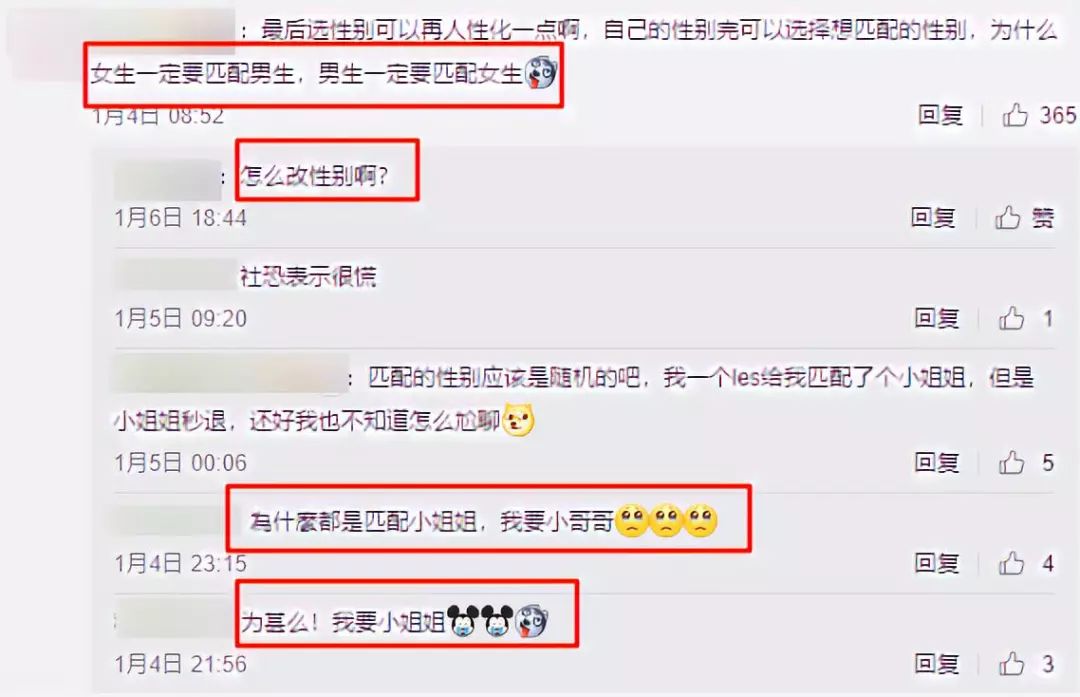Like the 社恐表示很慌 reply
Screen dimensions: 1080x697
pos(1011,318)
